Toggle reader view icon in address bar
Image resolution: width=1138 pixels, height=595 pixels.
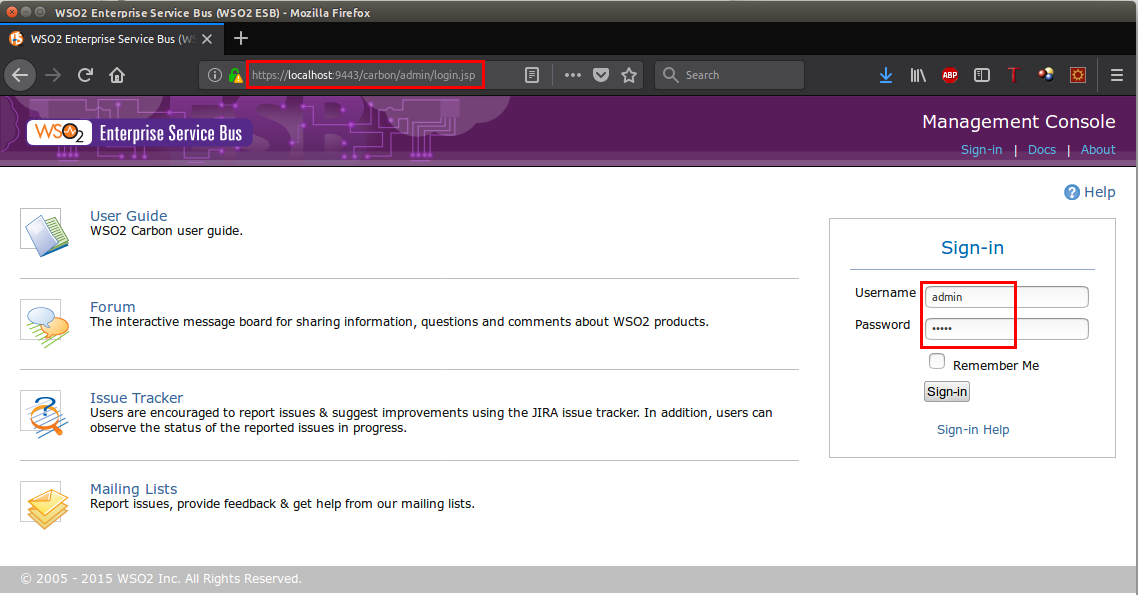coord(533,75)
